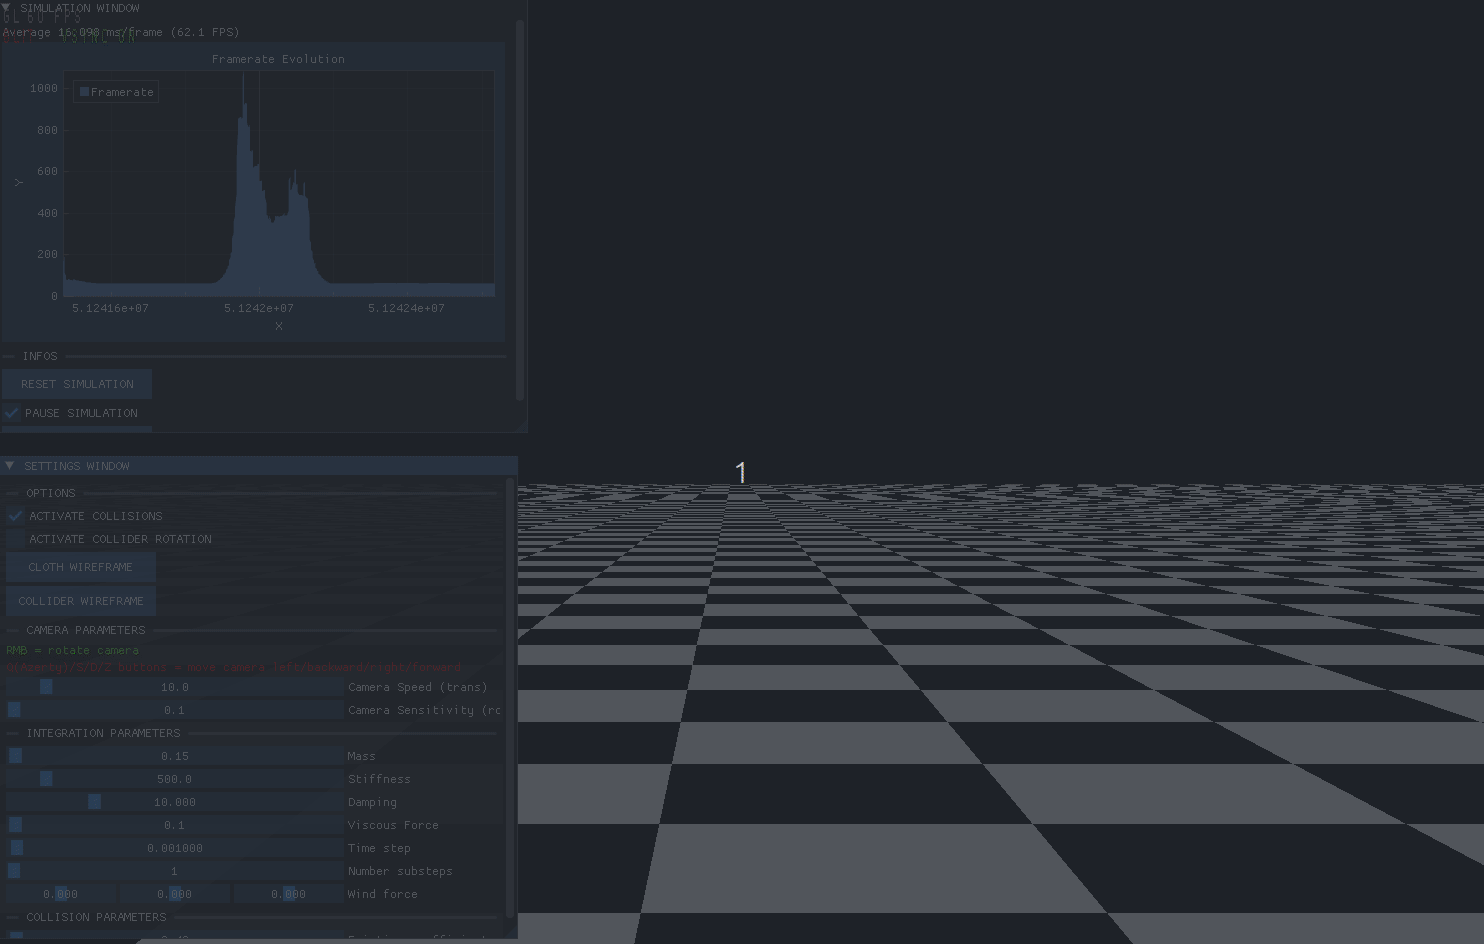Click the 'RMB = rotate camera' hint text
The height and width of the screenshot is (944, 1484).
coord(72,650)
